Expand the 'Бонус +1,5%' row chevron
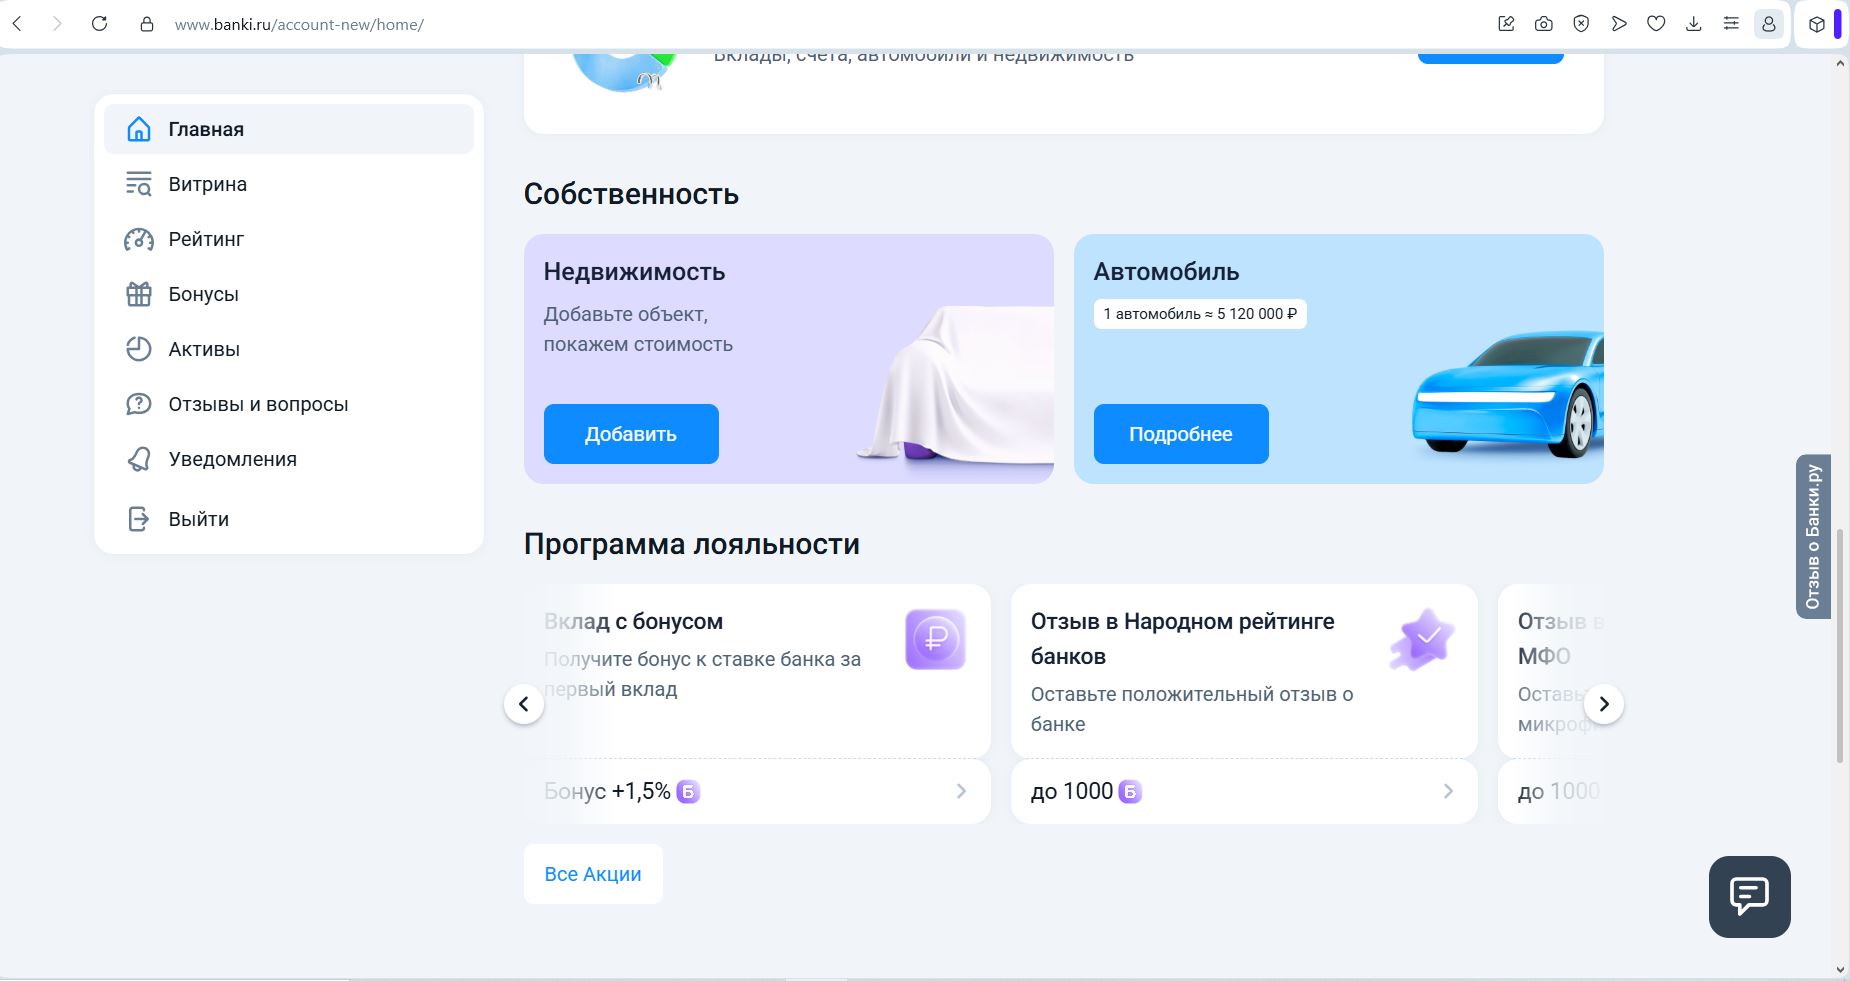Image resolution: width=1850 pixels, height=981 pixels. pyautogui.click(x=961, y=791)
